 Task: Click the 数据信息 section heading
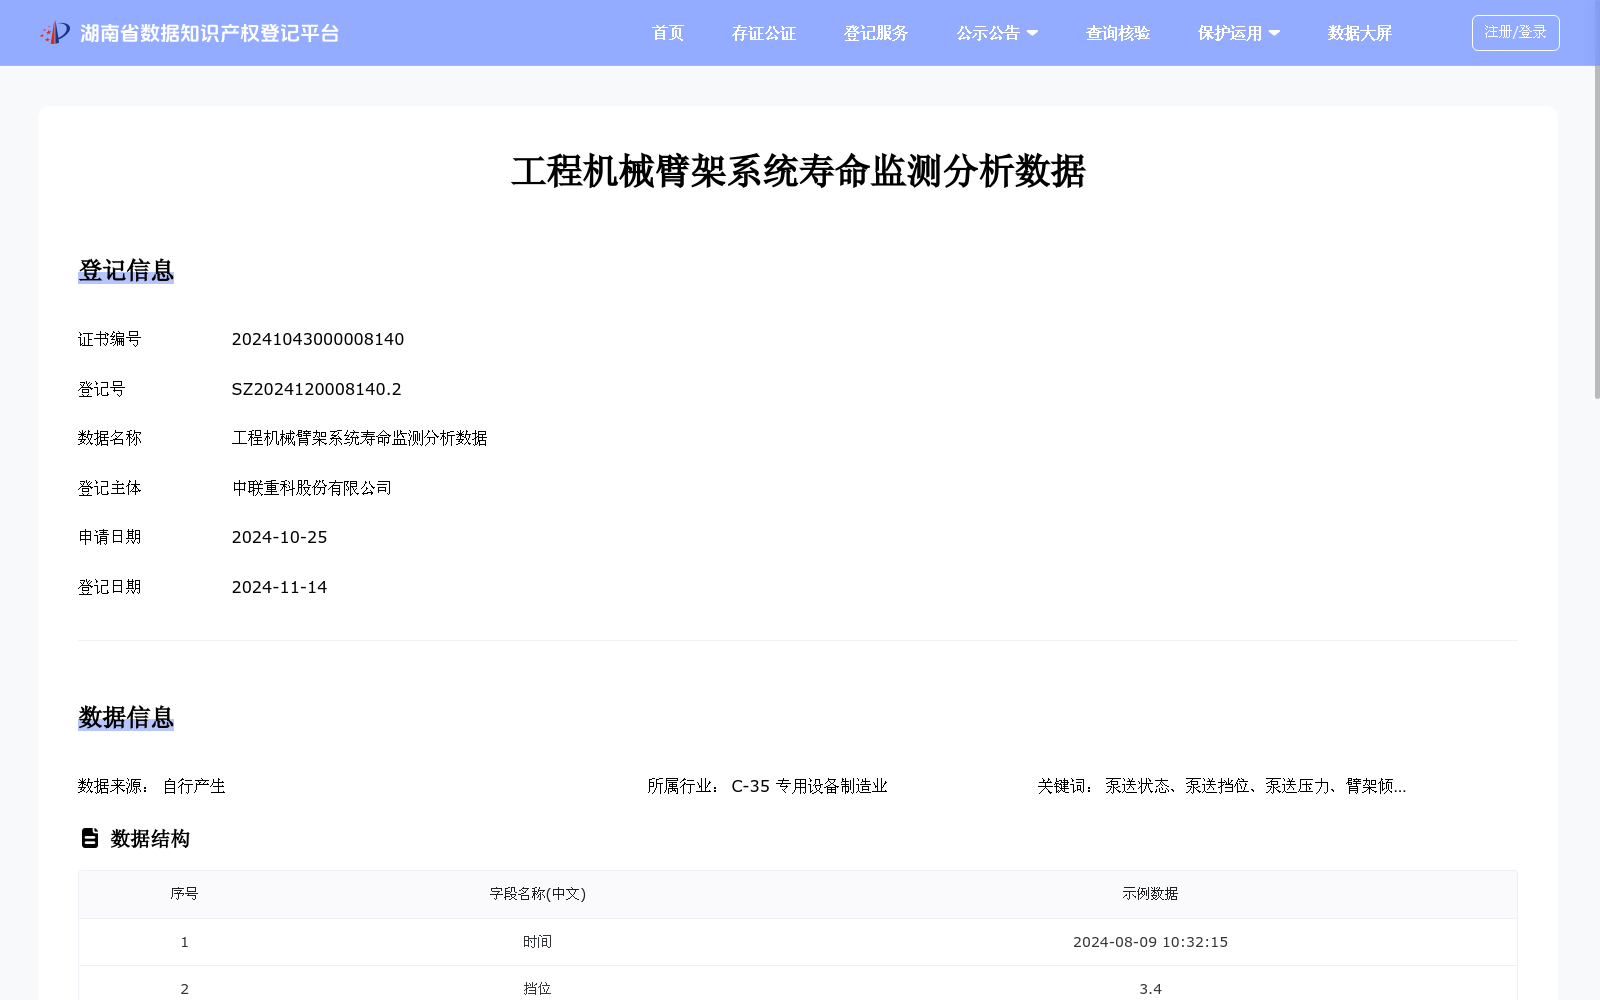(x=126, y=717)
